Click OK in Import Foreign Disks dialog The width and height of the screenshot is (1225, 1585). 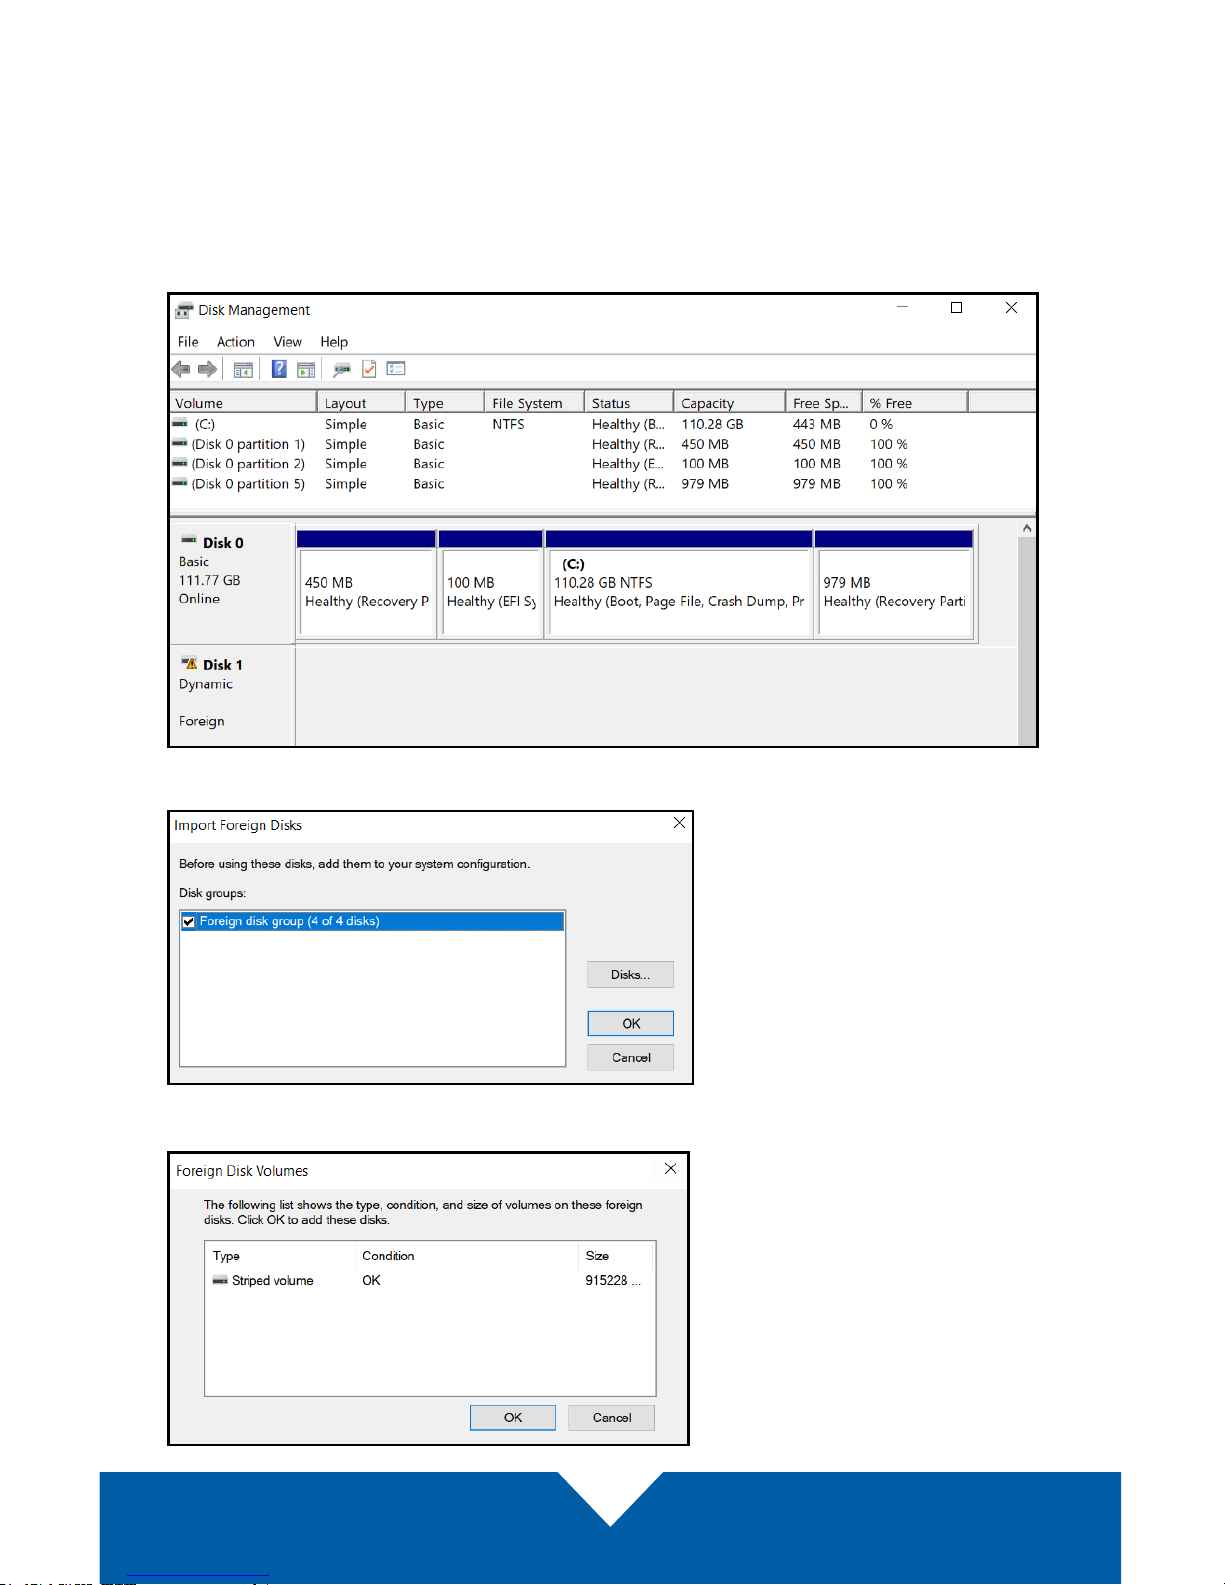(x=631, y=1023)
